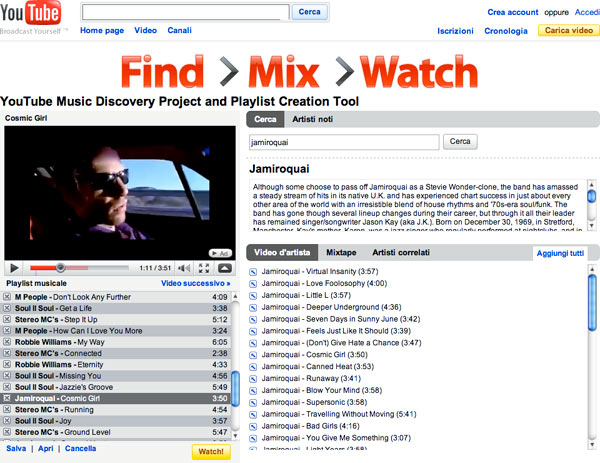This screenshot has width=600, height=463.
Task: Remove Stereo MC's - Running from playlist
Action: coord(7,409)
